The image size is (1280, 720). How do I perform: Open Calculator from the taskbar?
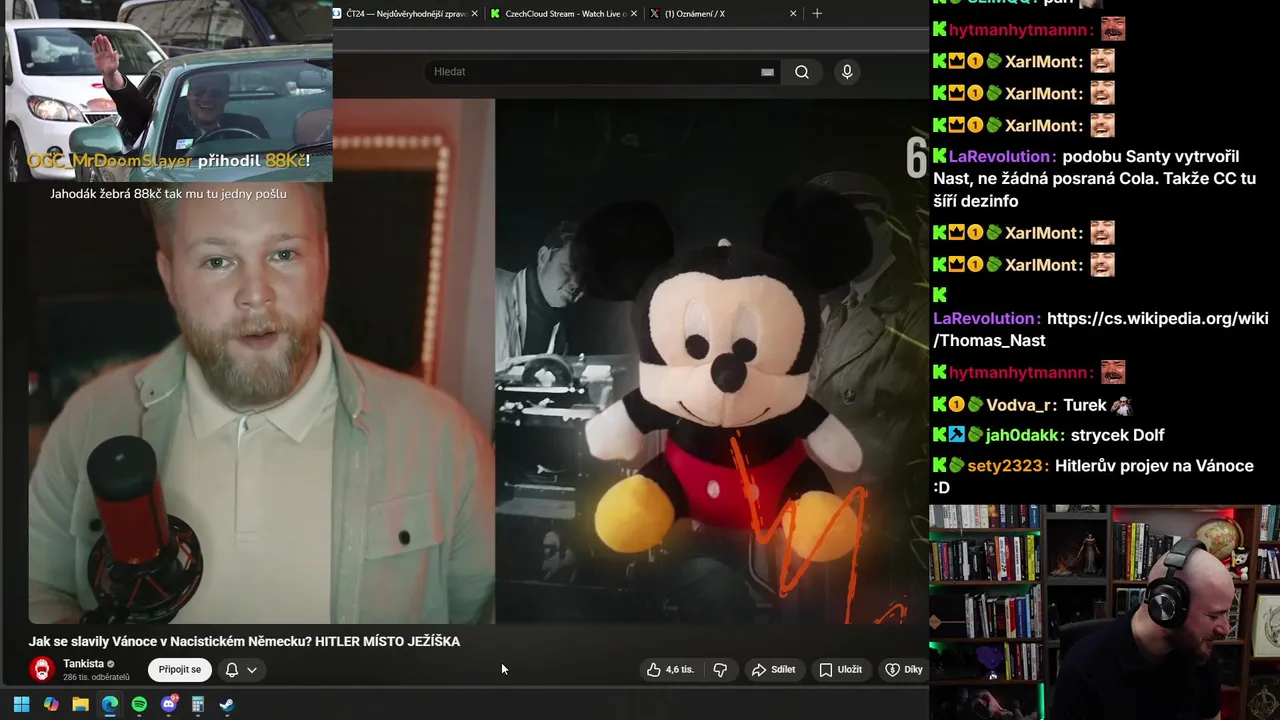coord(198,705)
